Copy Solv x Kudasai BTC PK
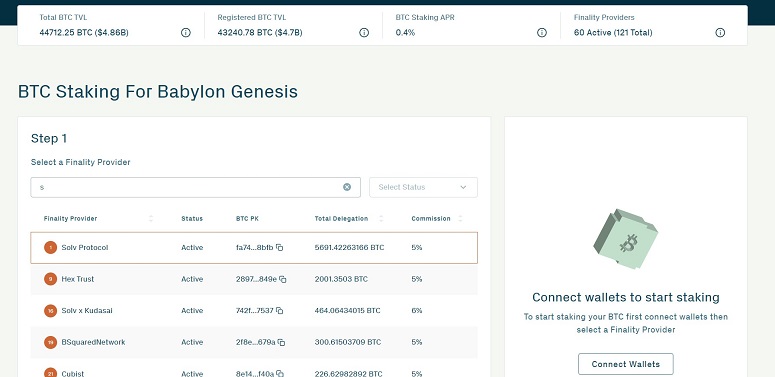 pyautogui.click(x=280, y=311)
